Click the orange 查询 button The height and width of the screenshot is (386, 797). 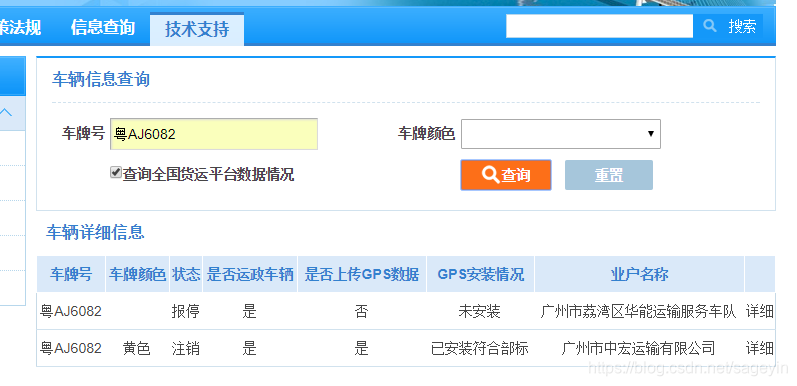[x=506, y=175]
